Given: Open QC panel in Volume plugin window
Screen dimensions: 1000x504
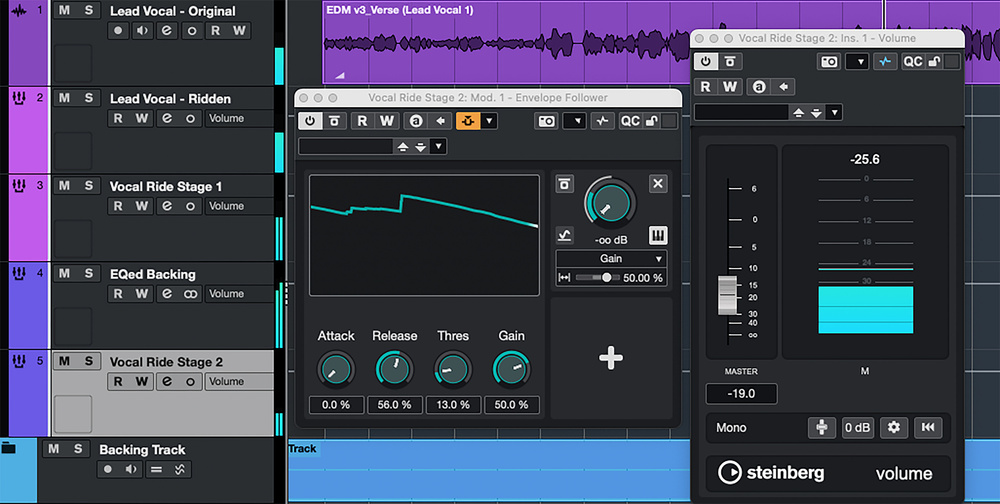Looking at the screenshot, I should tap(913, 61).
